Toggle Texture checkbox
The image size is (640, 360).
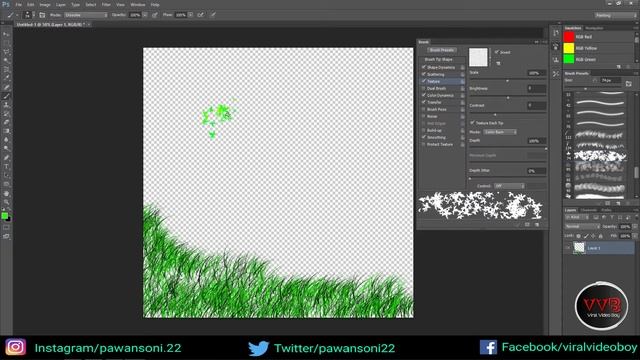click(x=424, y=81)
